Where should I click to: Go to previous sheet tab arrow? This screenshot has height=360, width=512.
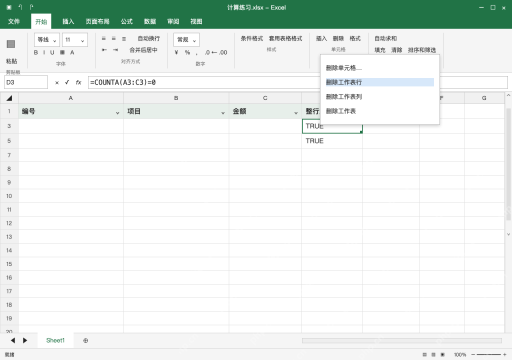tap(13, 340)
